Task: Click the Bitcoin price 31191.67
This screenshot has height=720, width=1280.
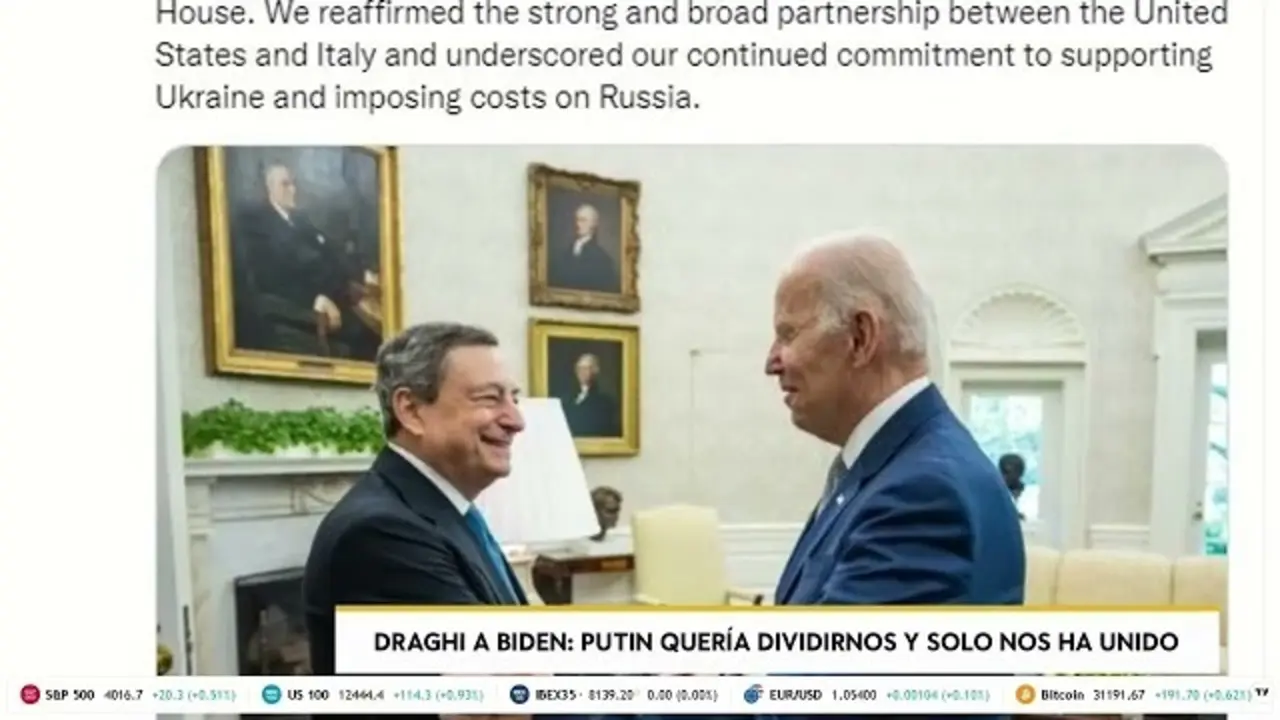Action: pos(1120,694)
